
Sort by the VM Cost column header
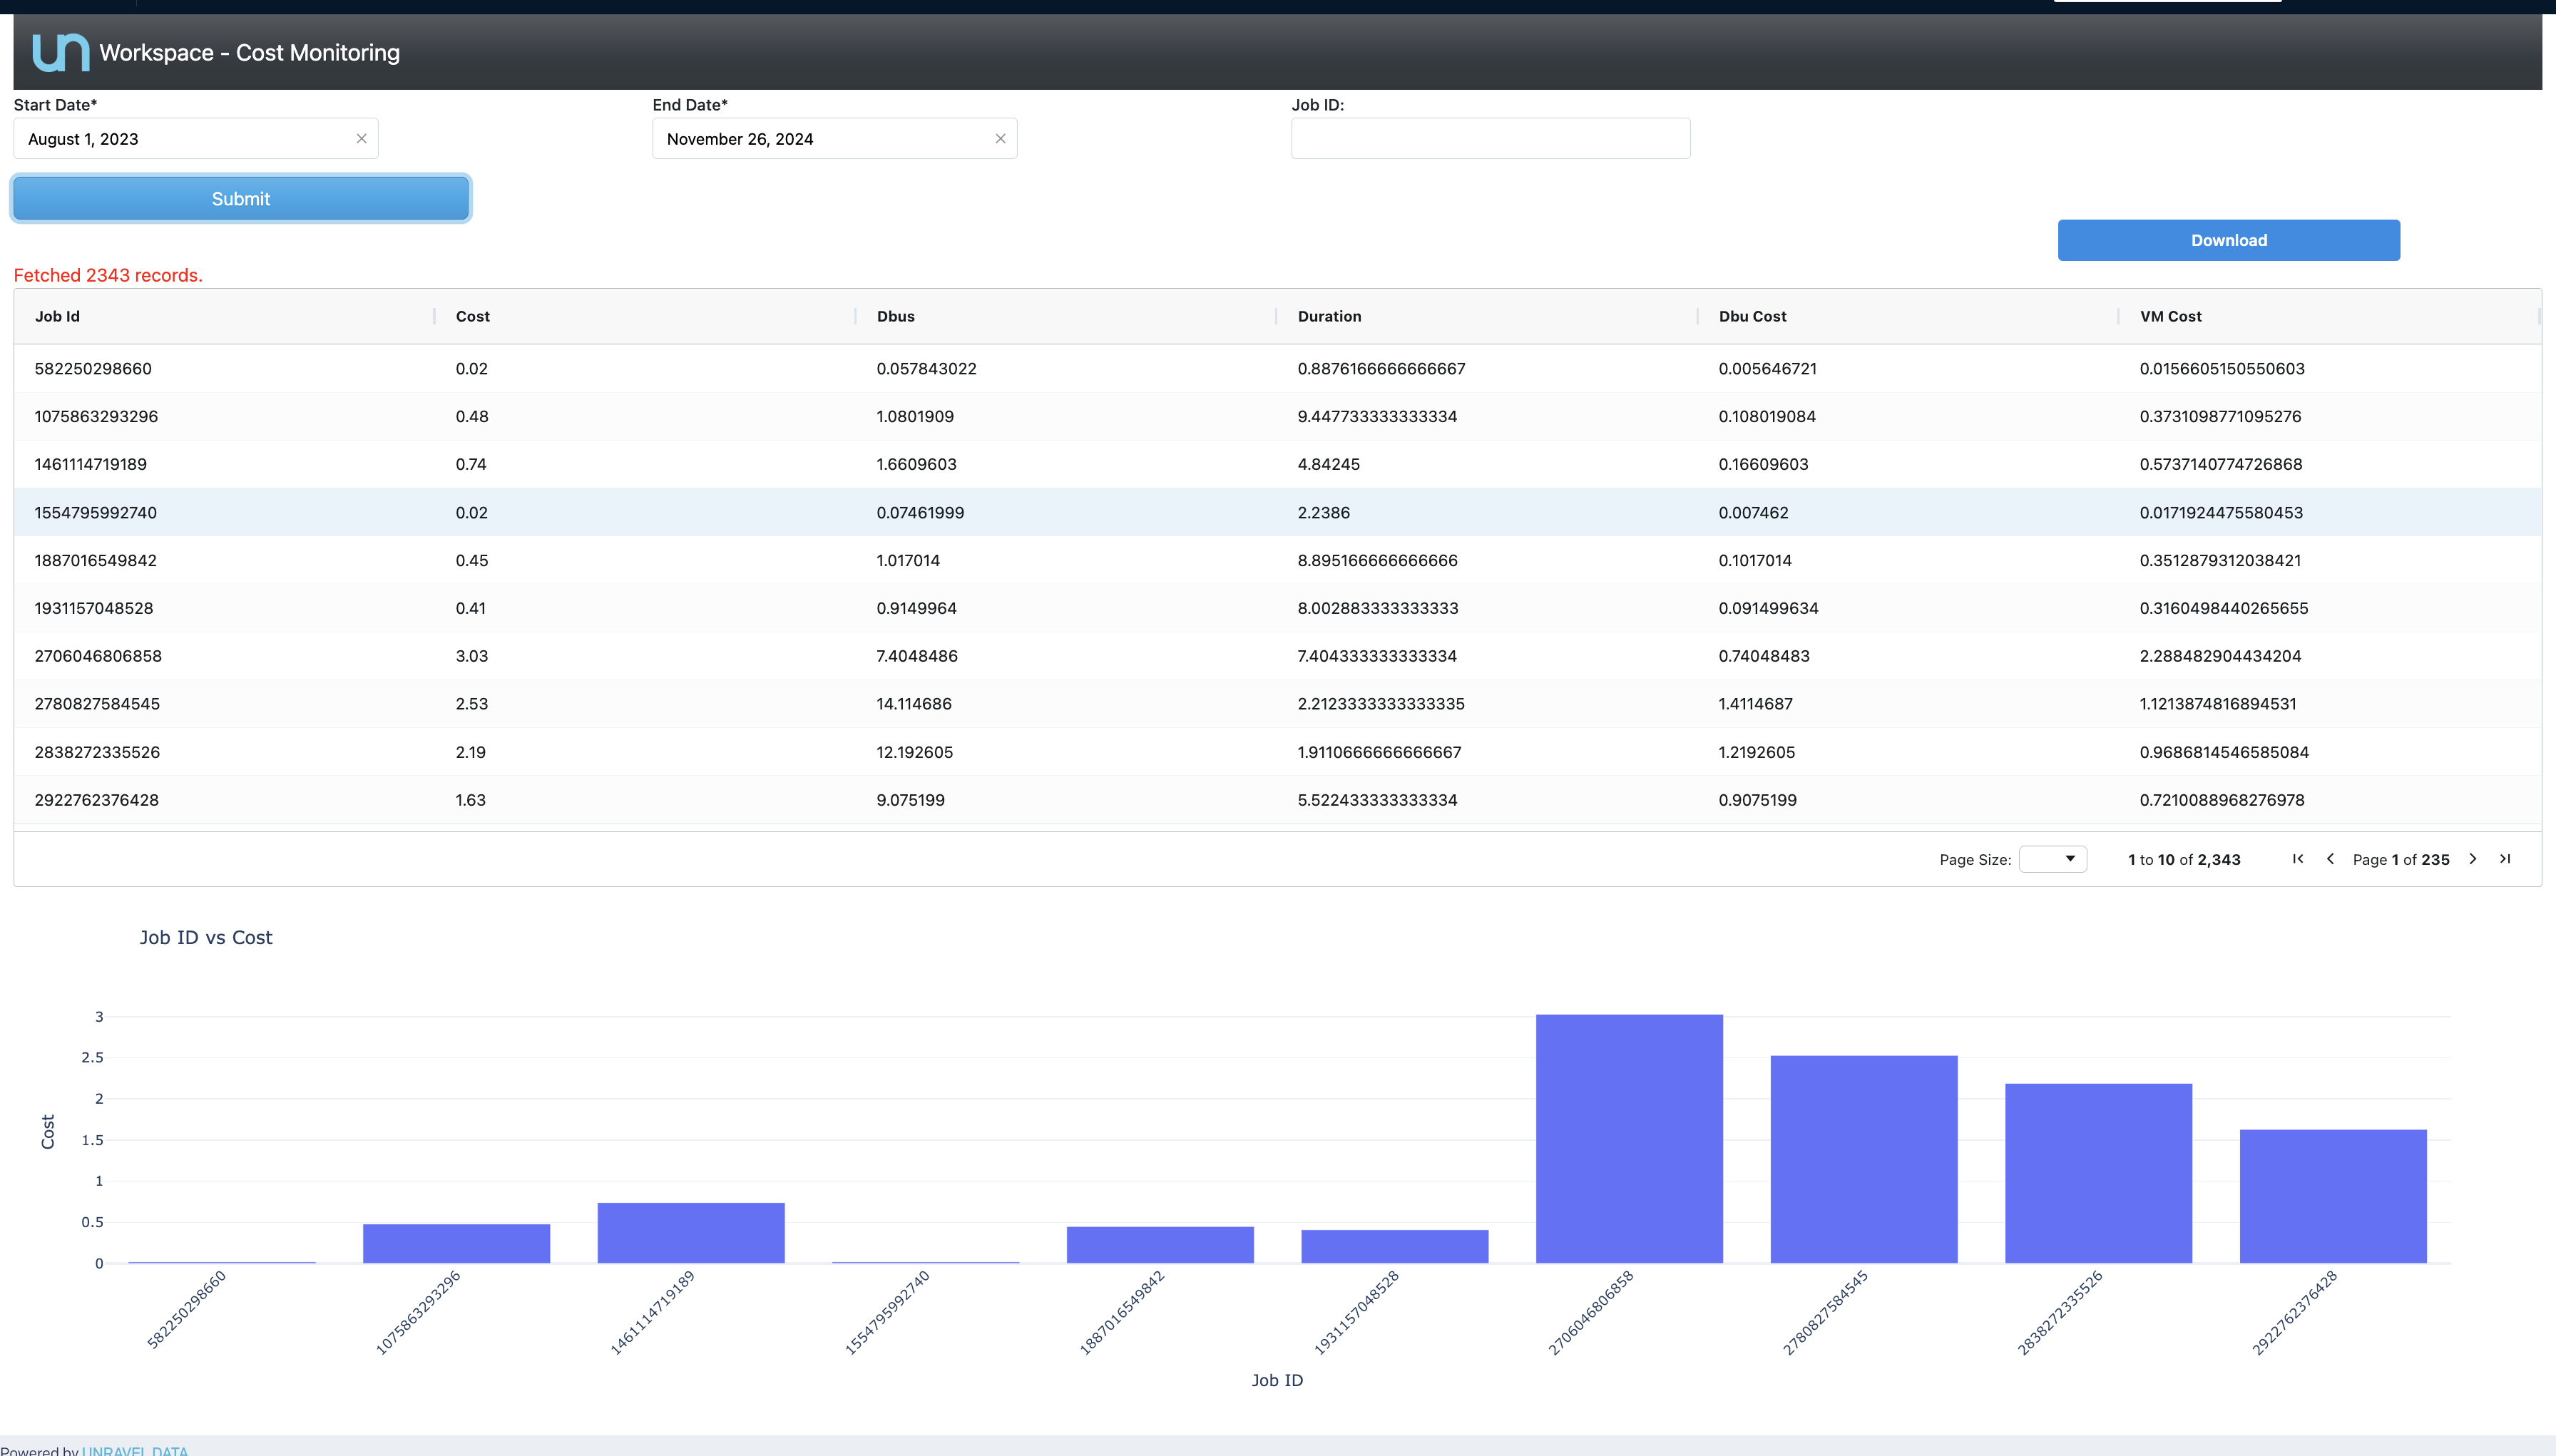click(x=2170, y=316)
